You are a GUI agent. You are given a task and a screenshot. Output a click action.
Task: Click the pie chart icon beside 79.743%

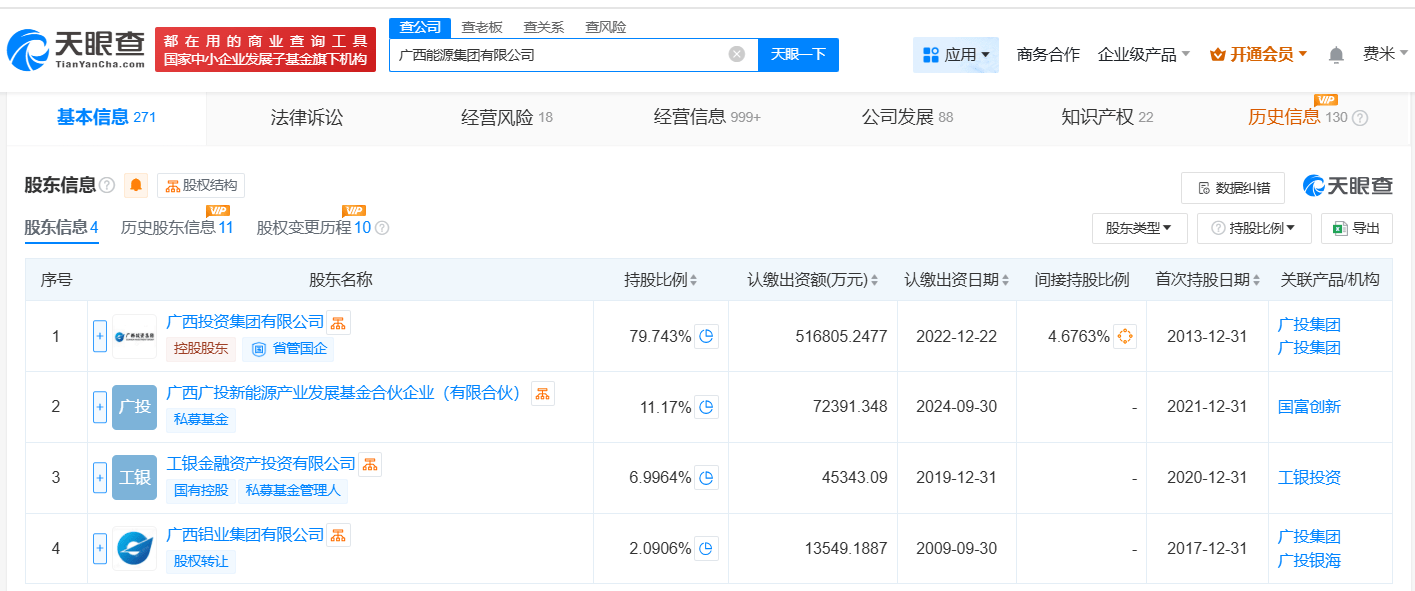pos(707,336)
